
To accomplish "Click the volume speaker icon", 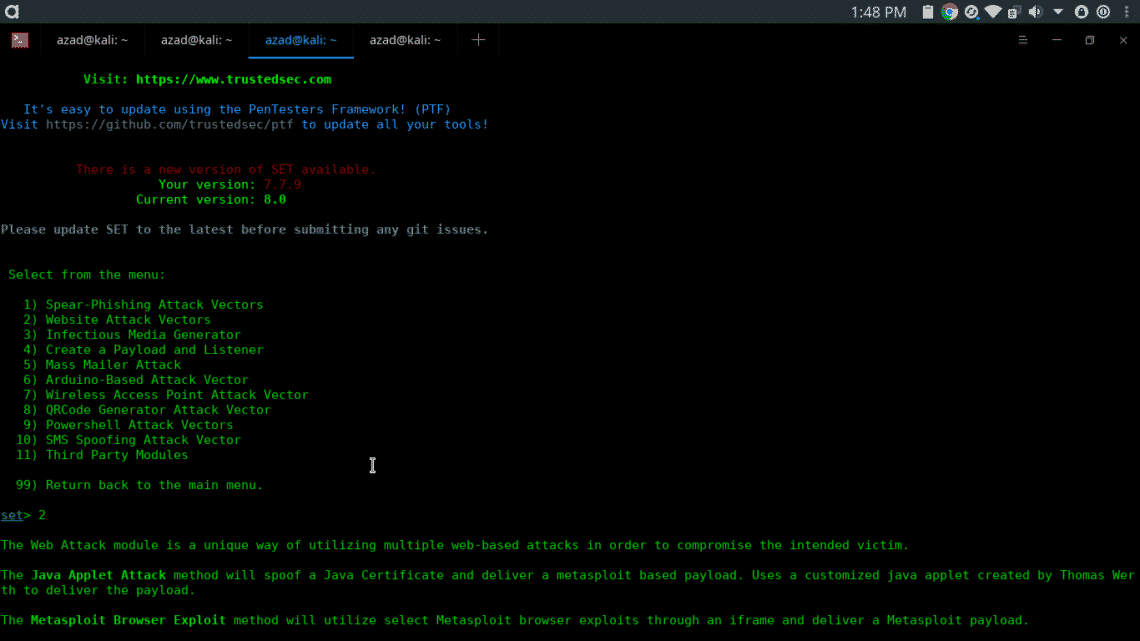I will click(x=1035, y=12).
